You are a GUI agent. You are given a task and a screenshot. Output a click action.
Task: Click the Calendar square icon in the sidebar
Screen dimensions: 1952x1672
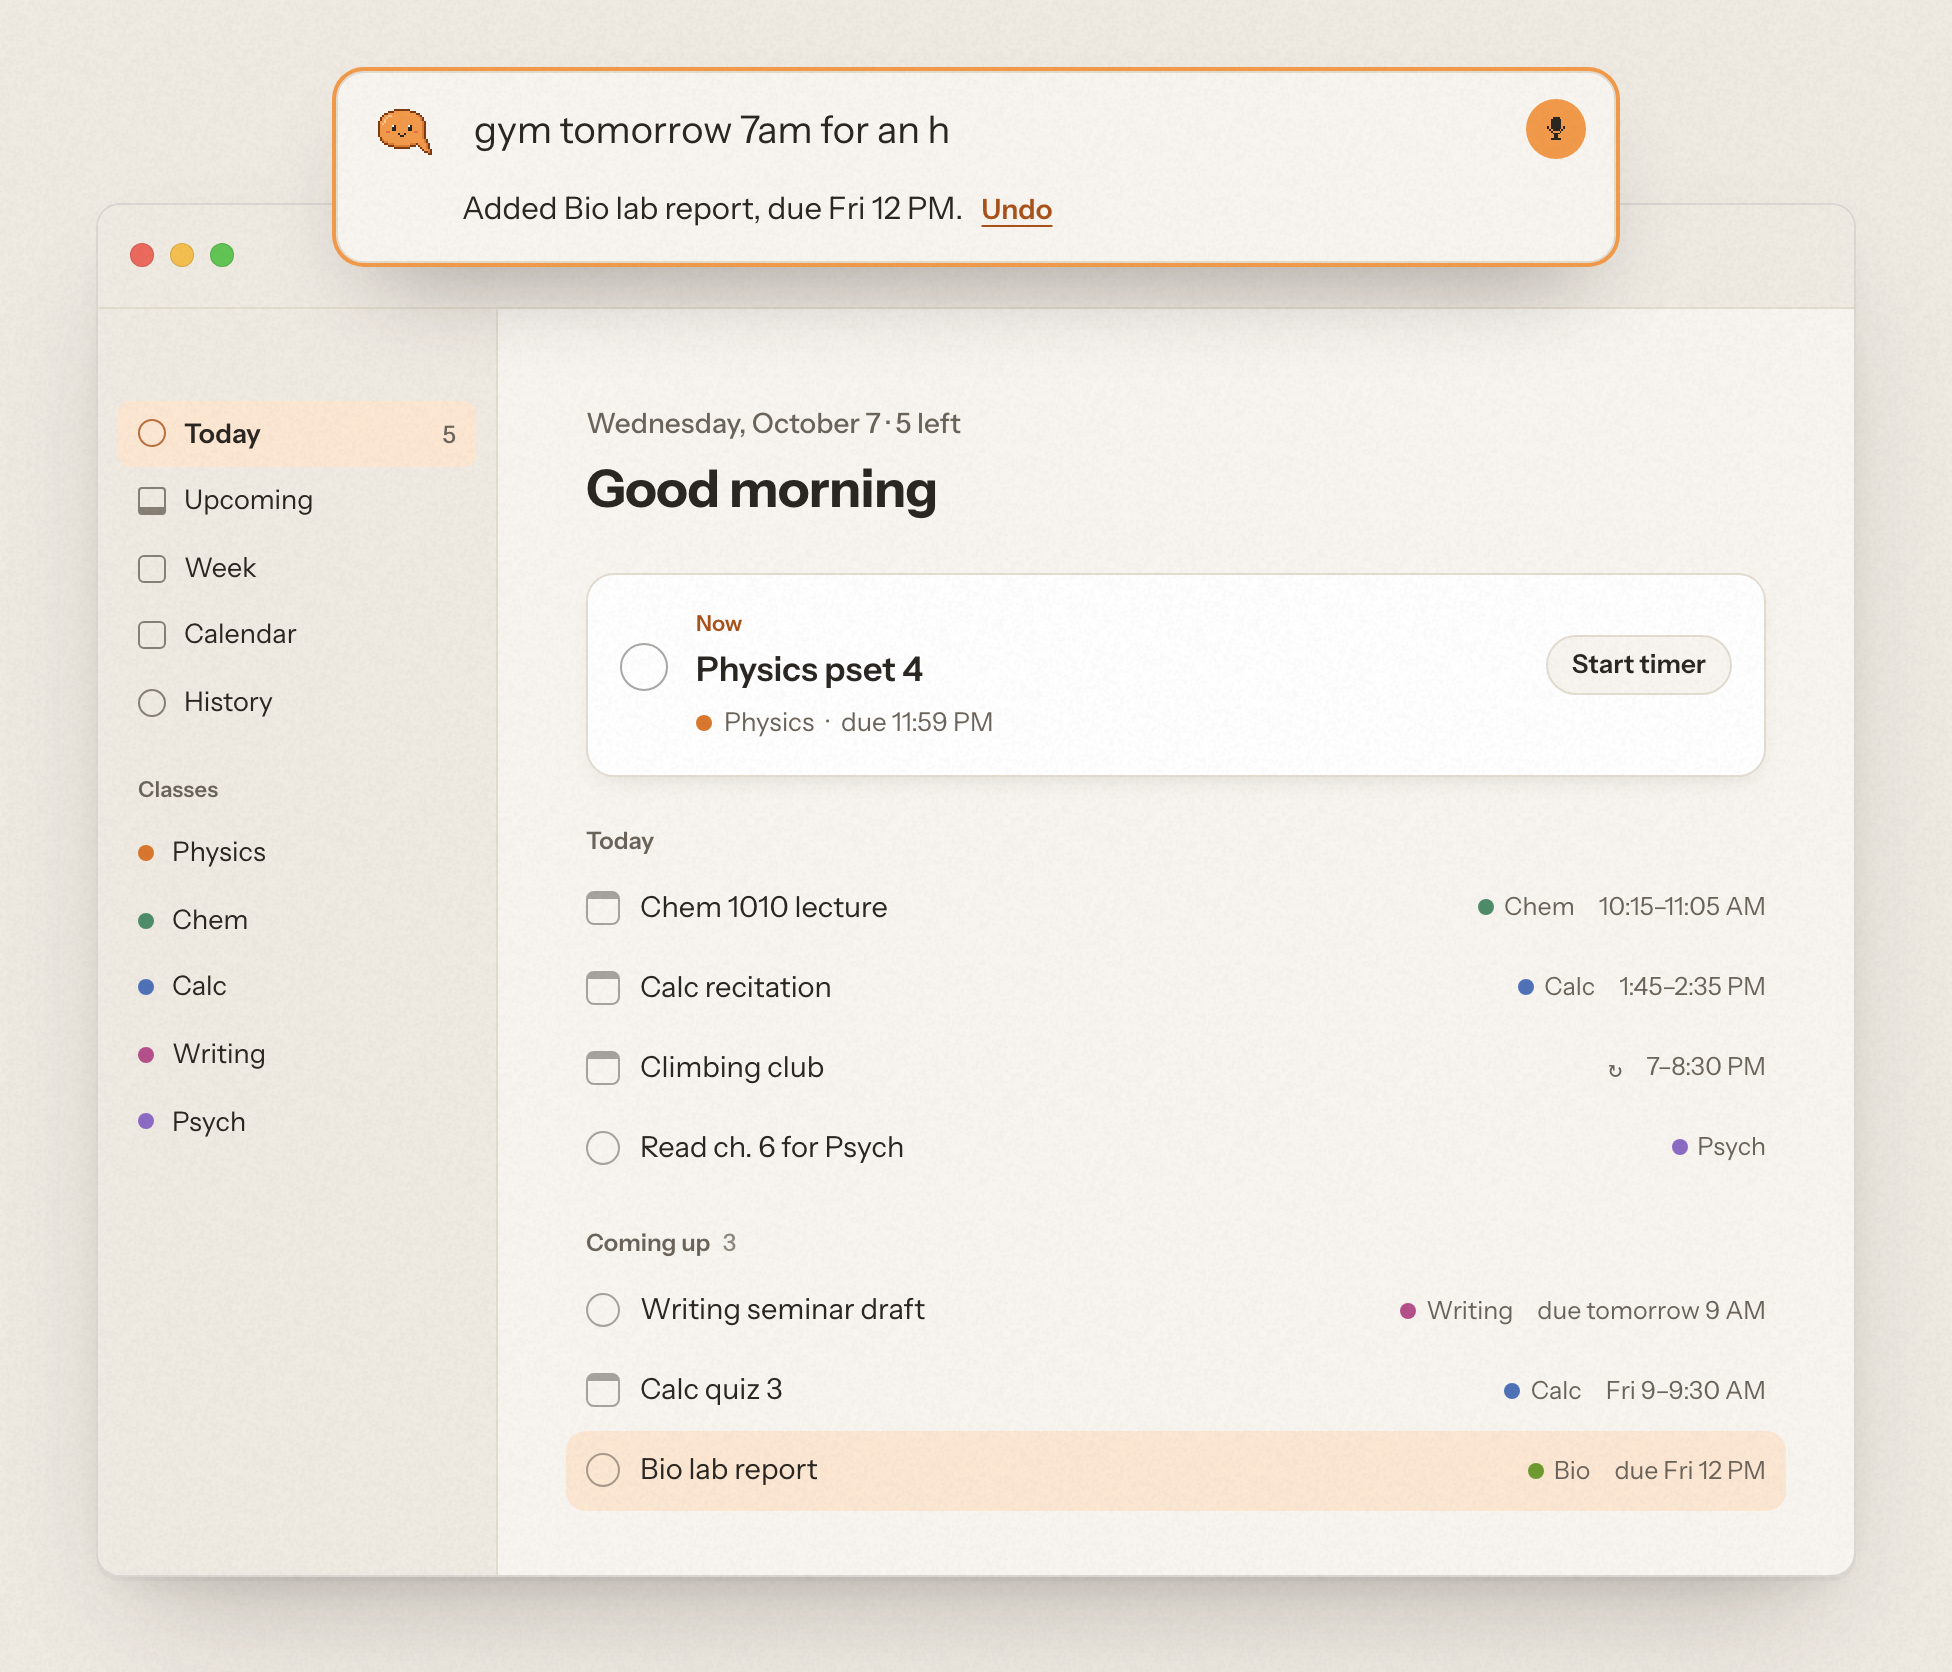(152, 635)
